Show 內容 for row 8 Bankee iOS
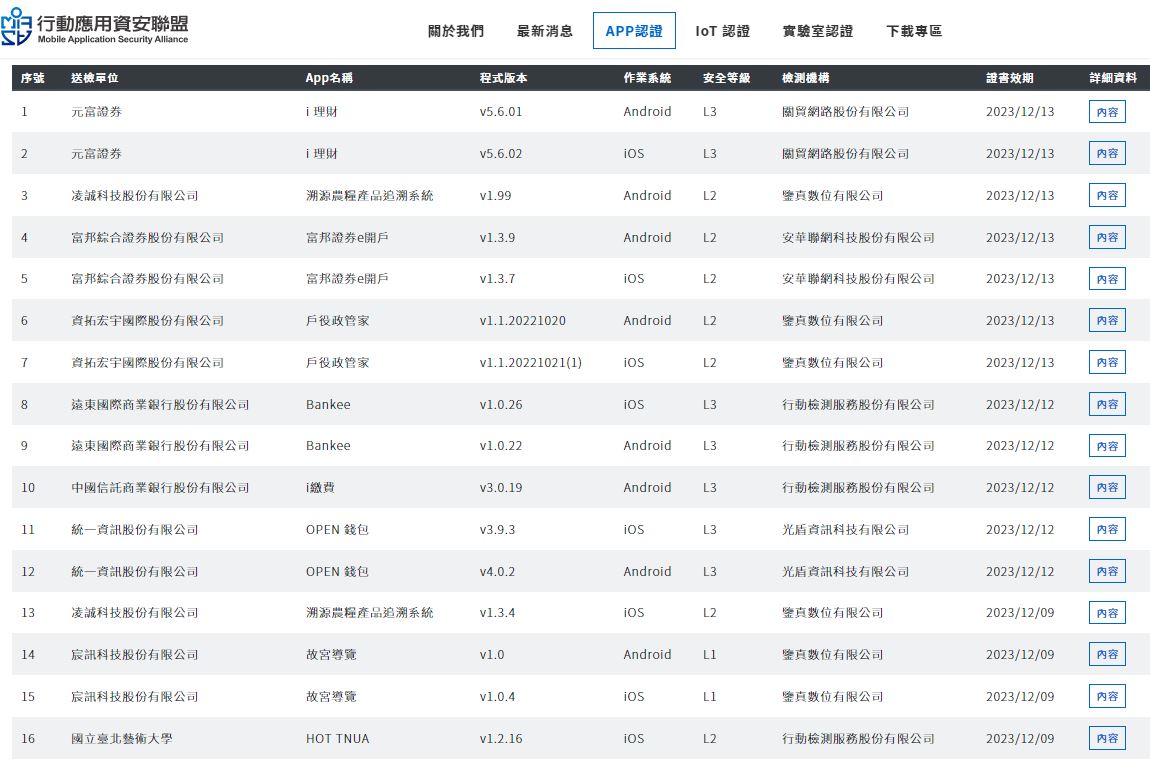 click(1107, 404)
